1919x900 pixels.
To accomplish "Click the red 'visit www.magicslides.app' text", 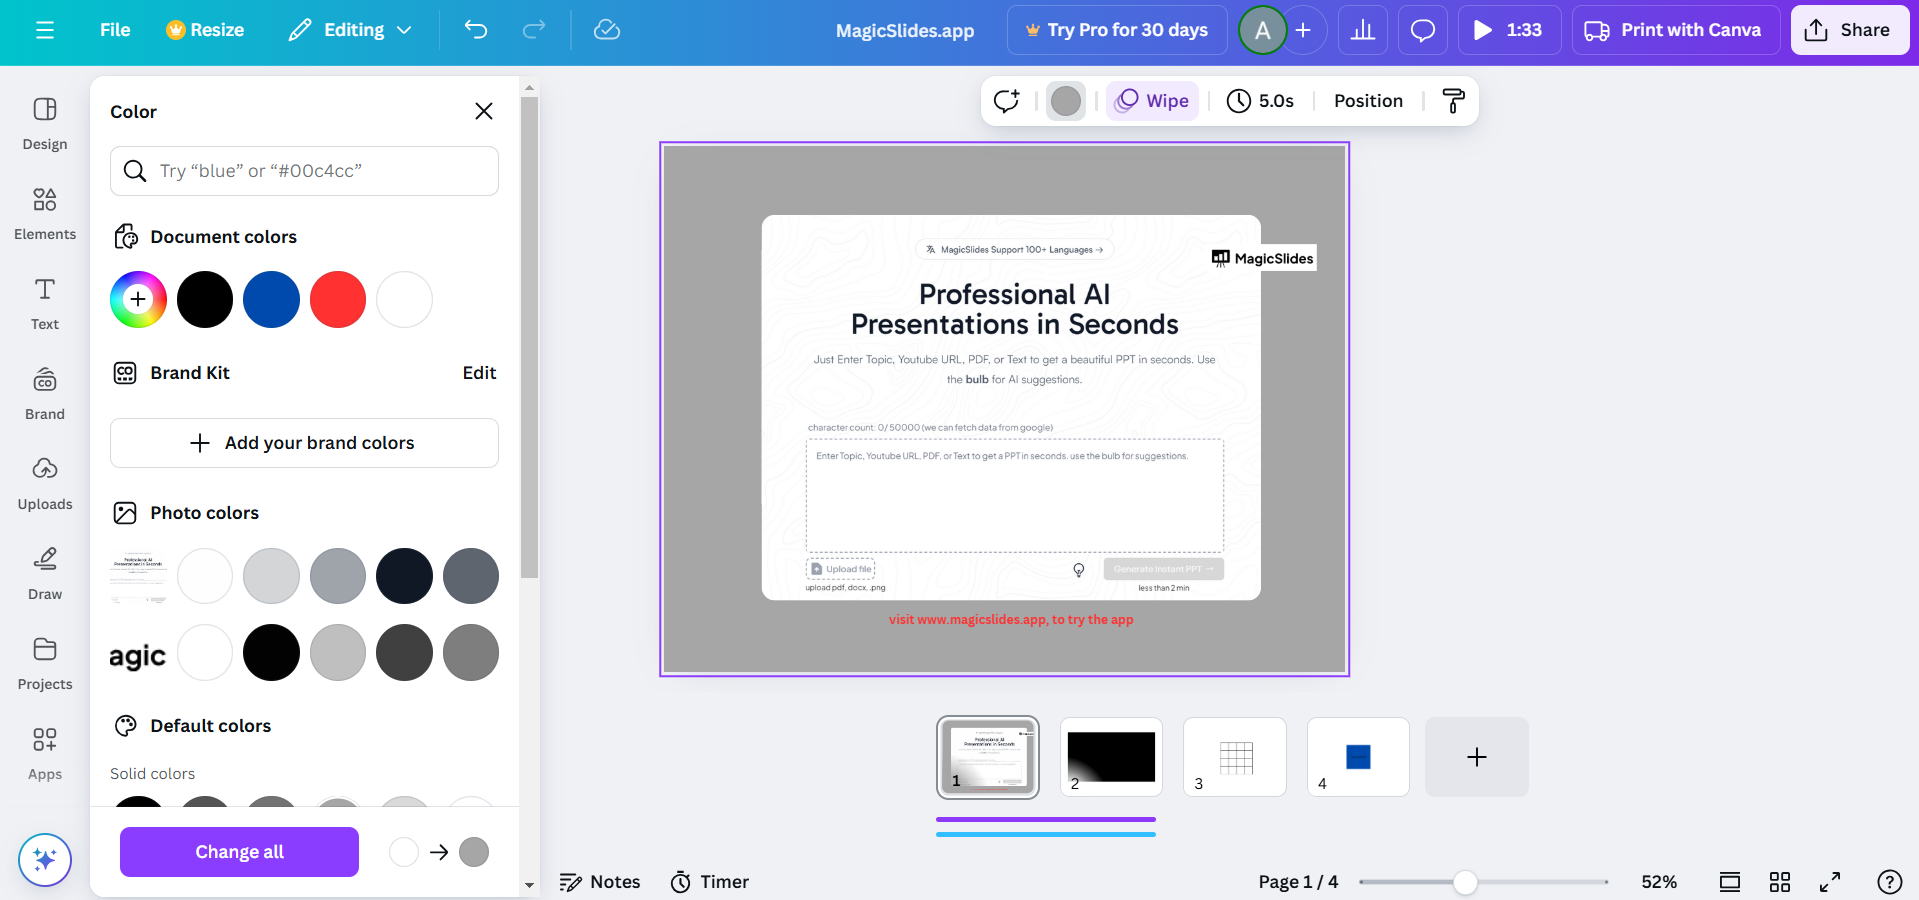I will point(1011,620).
